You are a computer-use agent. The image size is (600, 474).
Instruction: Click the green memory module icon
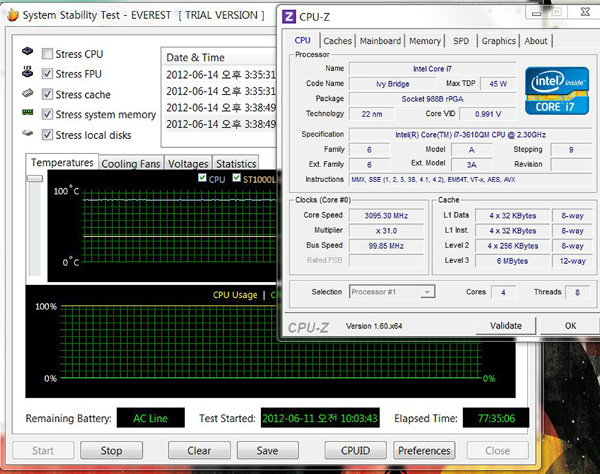click(27, 112)
